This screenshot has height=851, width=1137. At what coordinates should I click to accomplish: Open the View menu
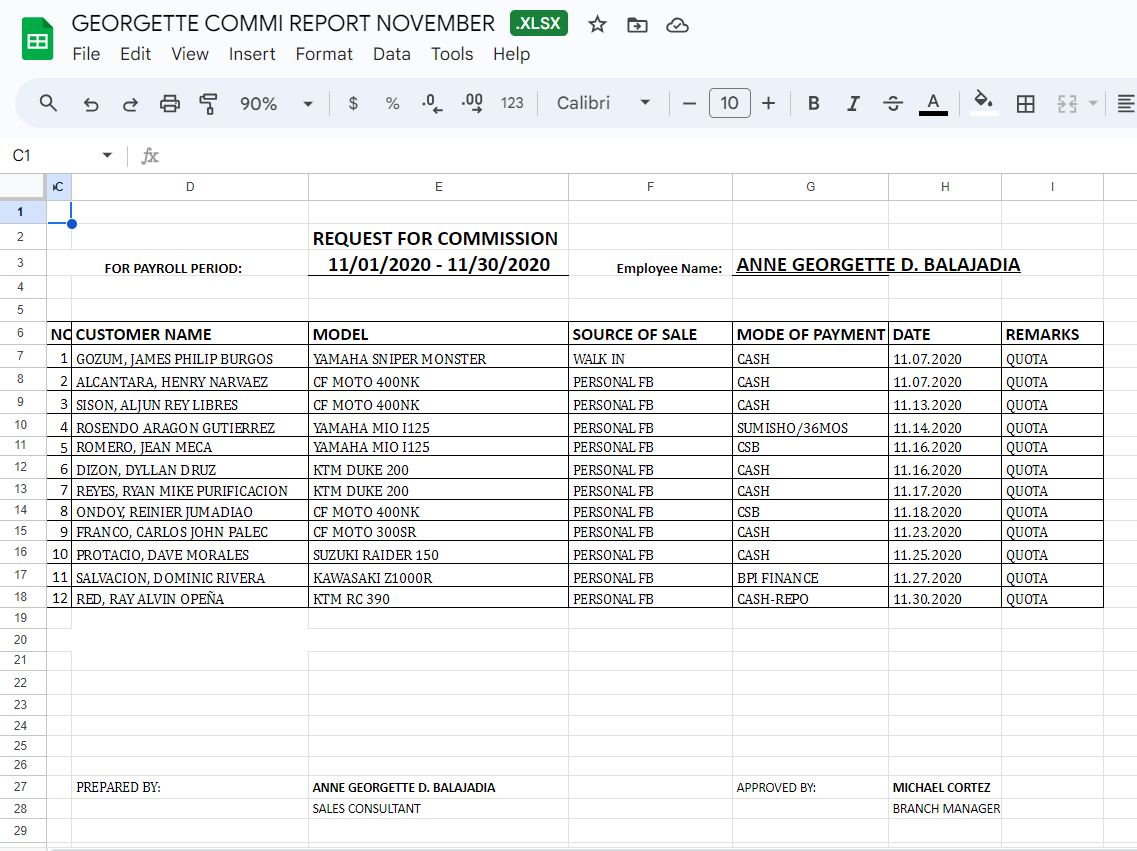[190, 54]
